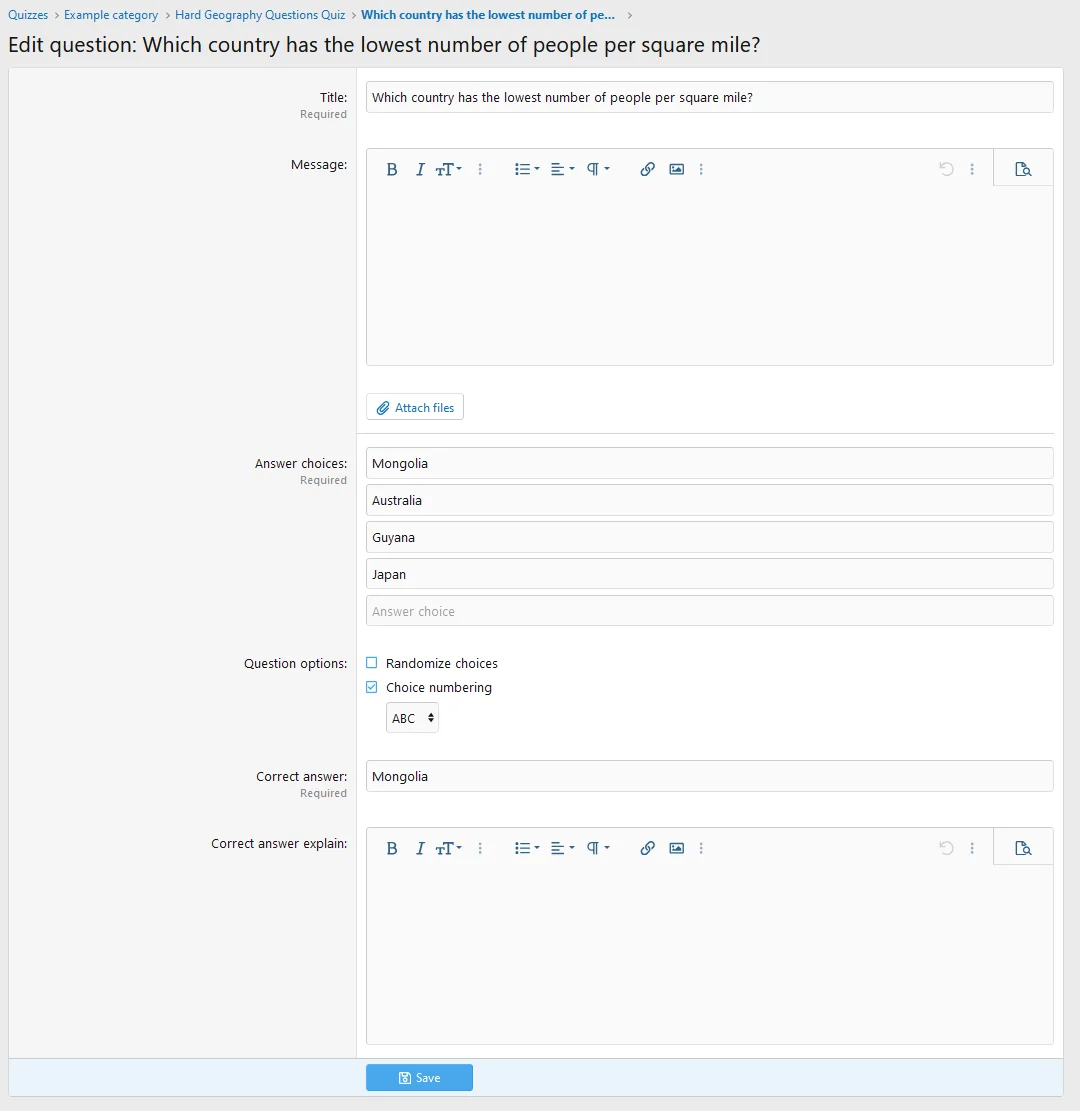Insert link in Correct answer explain editor

[x=647, y=849]
